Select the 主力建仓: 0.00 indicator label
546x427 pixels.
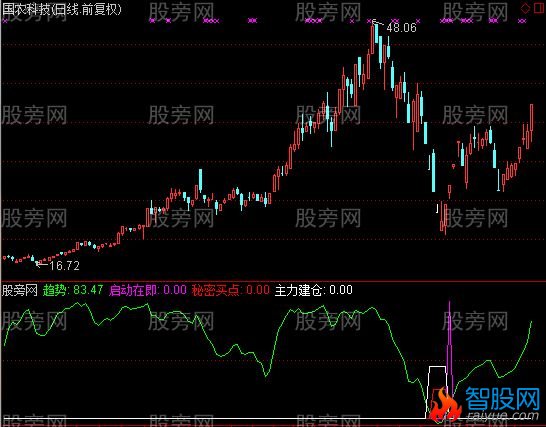[313, 290]
